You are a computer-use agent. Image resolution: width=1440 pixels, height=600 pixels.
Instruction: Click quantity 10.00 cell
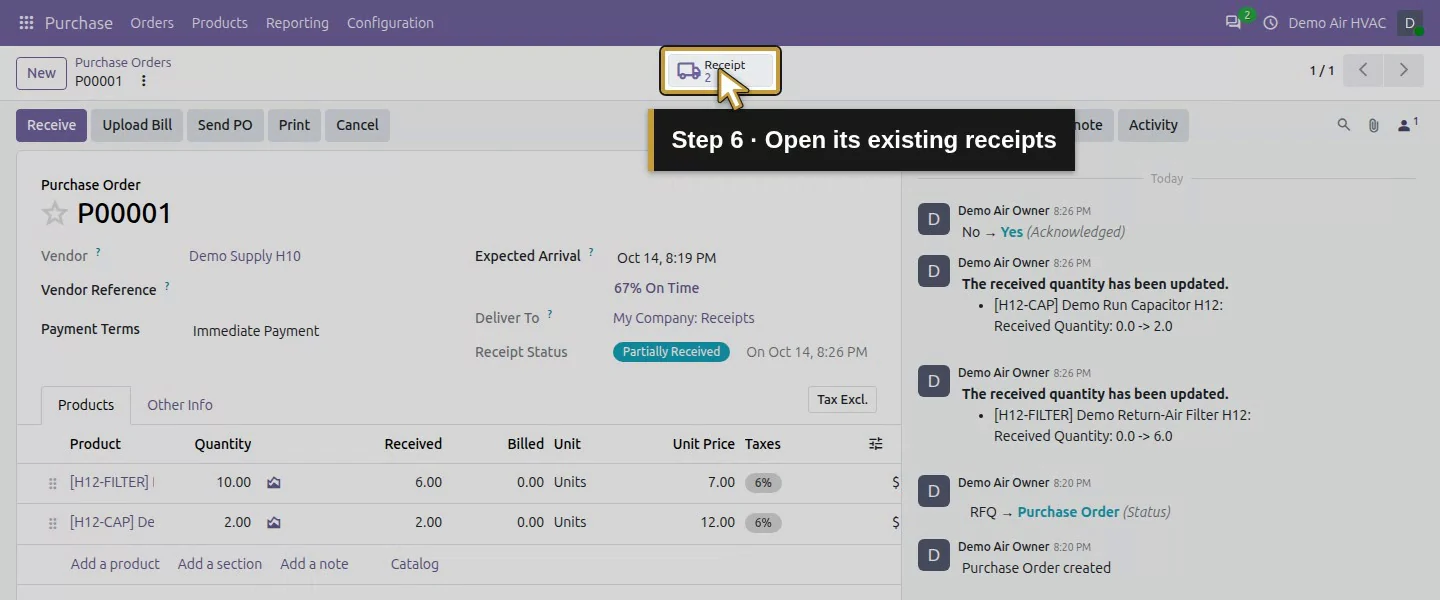(x=234, y=482)
